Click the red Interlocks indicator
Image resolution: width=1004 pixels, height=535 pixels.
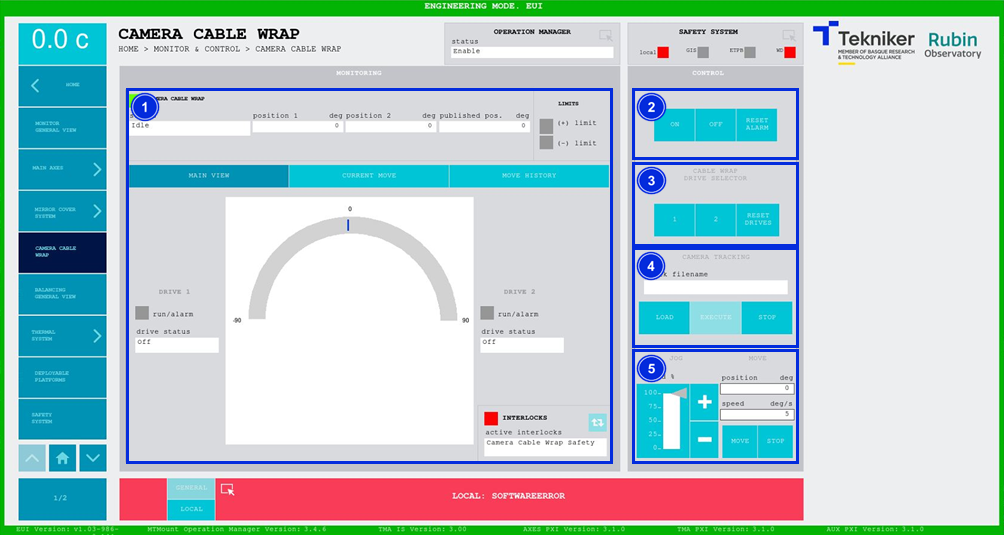491,419
